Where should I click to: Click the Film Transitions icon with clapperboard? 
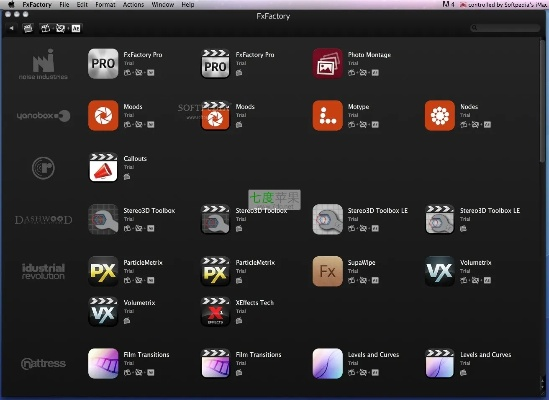[215, 364]
